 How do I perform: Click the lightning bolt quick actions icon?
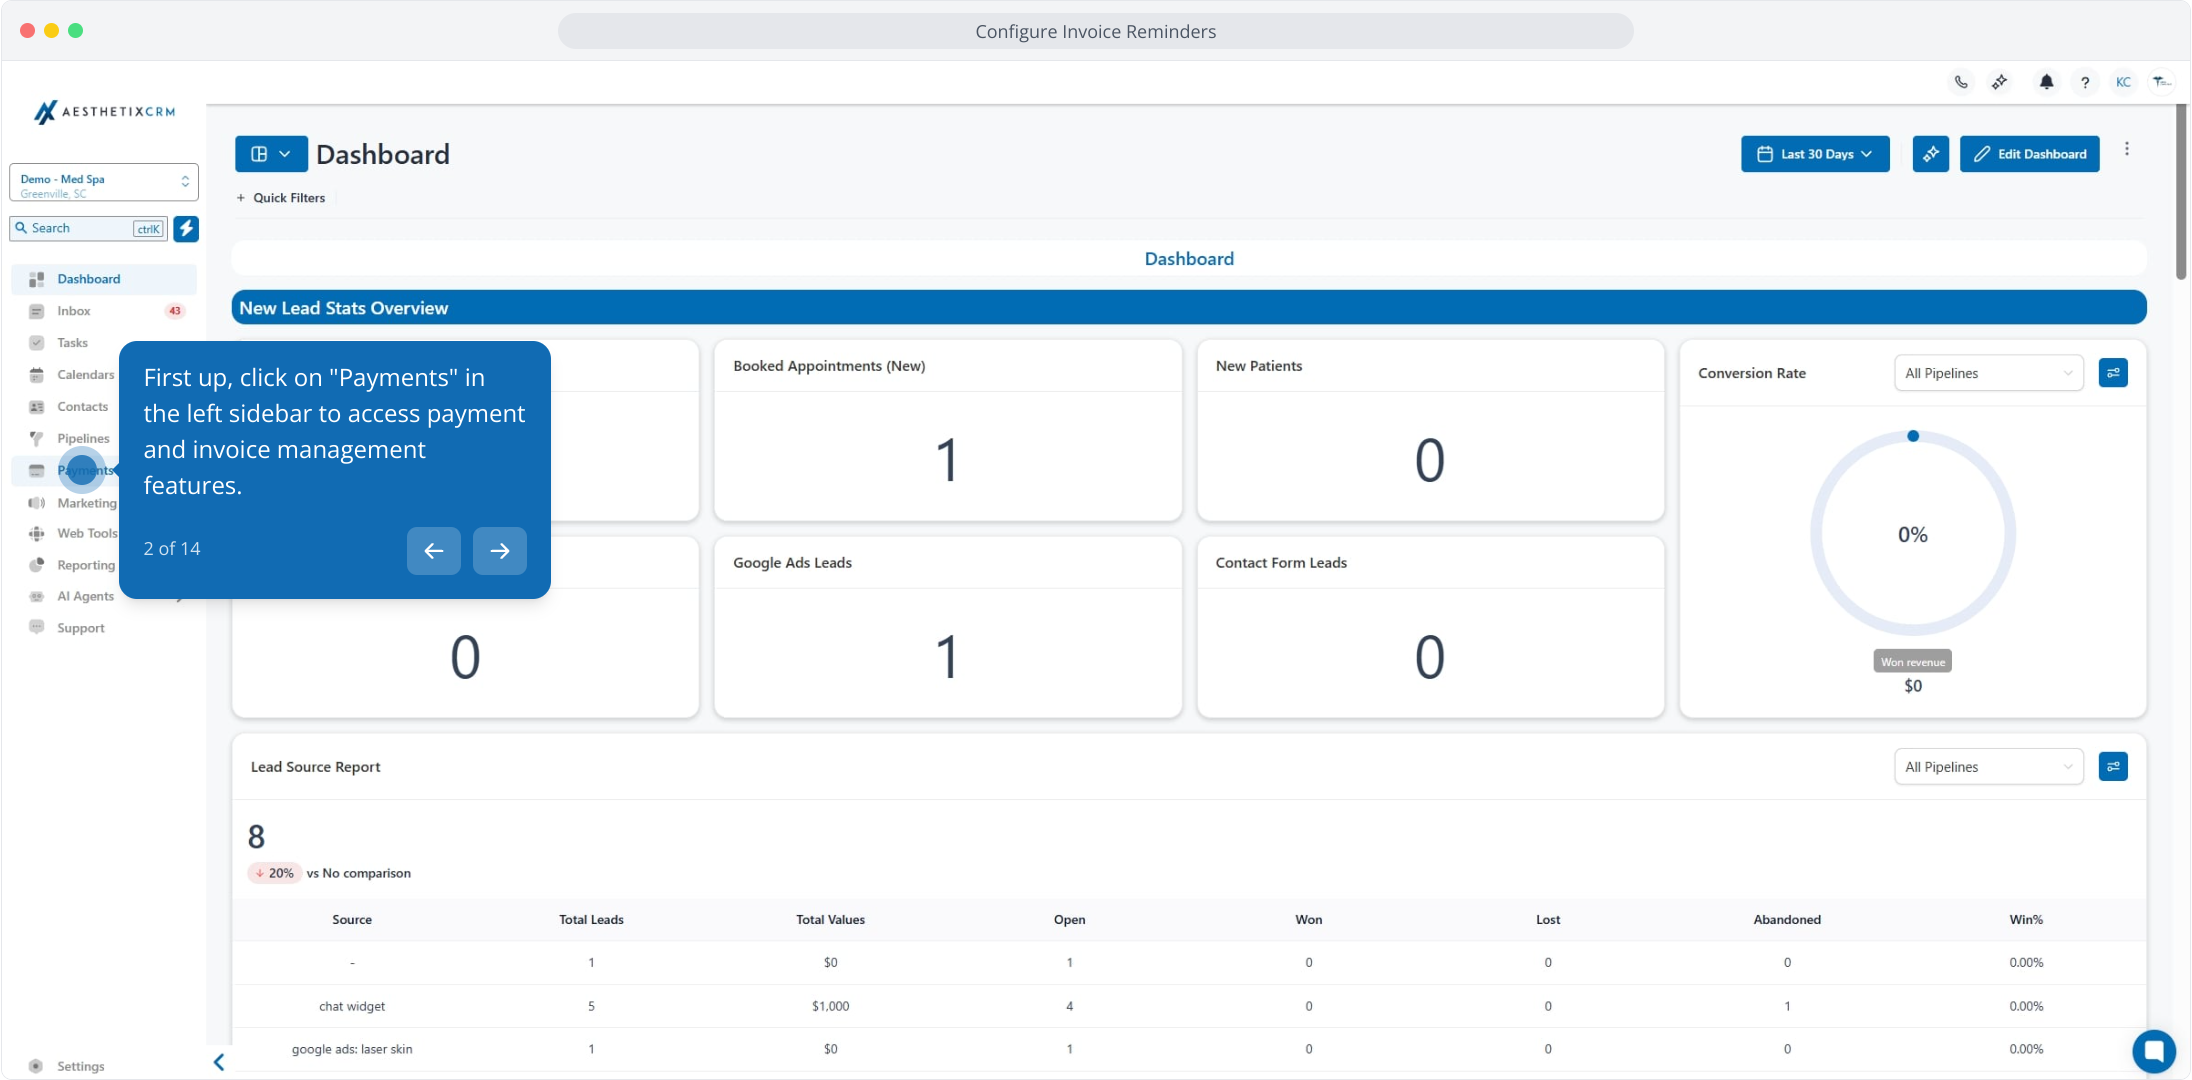click(x=186, y=229)
